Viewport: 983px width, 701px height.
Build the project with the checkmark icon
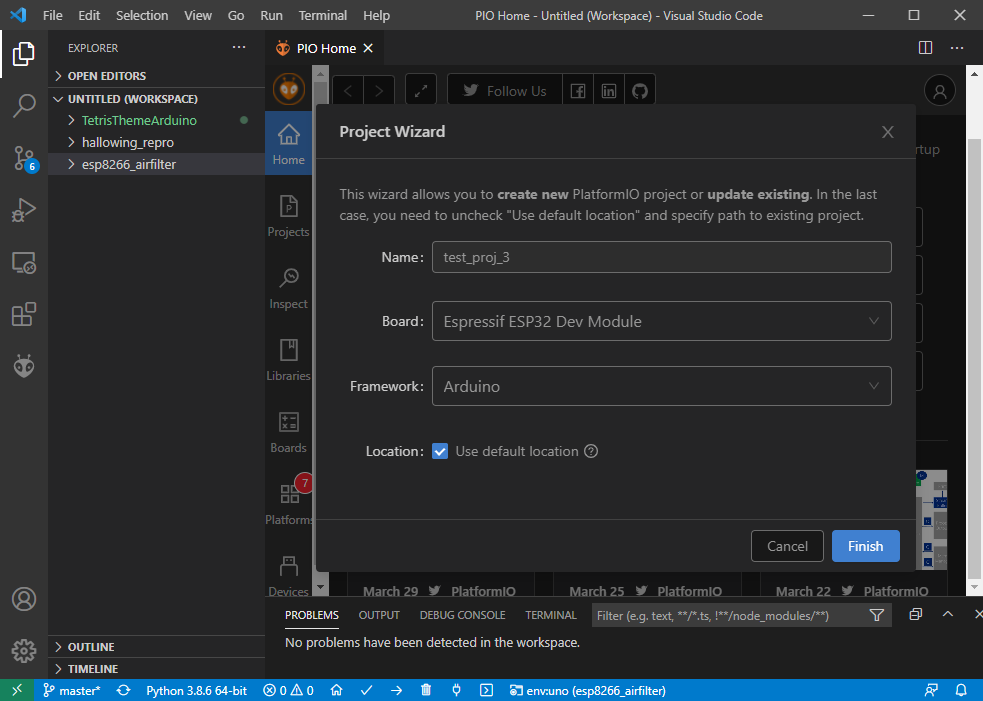[366, 690]
